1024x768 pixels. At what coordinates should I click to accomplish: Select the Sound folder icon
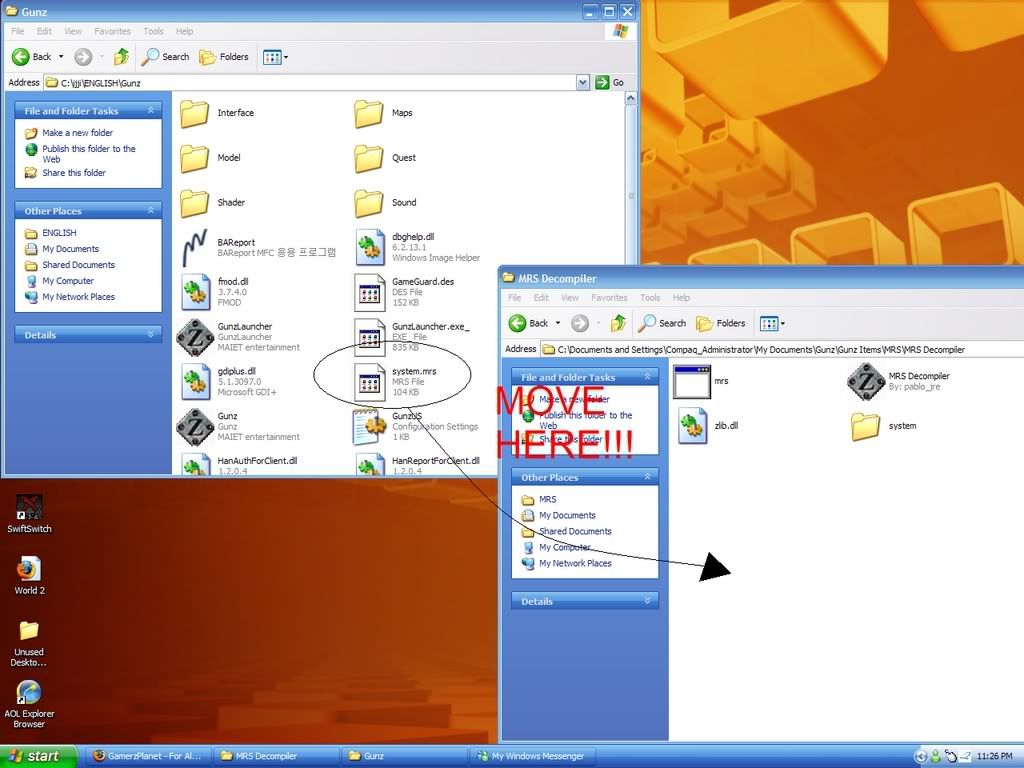click(369, 203)
